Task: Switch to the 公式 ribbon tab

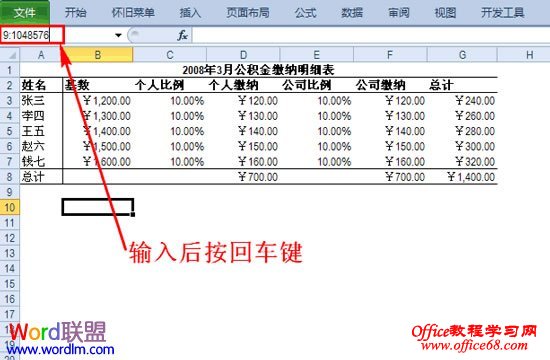Action: 305,13
